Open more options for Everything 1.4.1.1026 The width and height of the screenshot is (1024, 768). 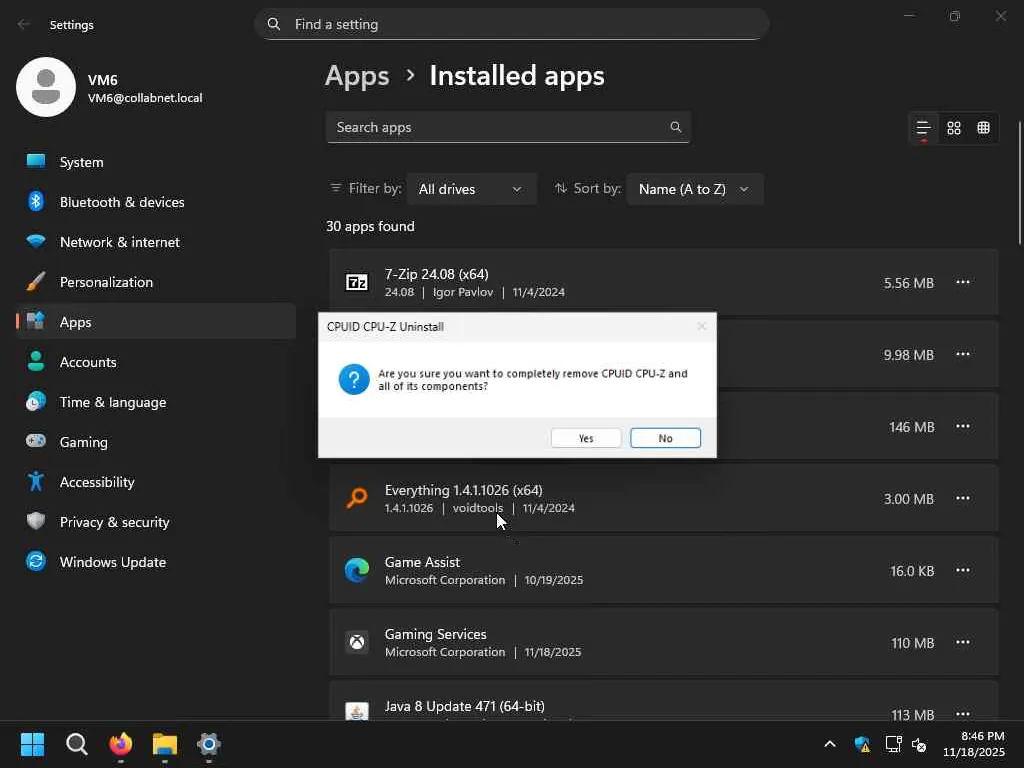[963, 499]
